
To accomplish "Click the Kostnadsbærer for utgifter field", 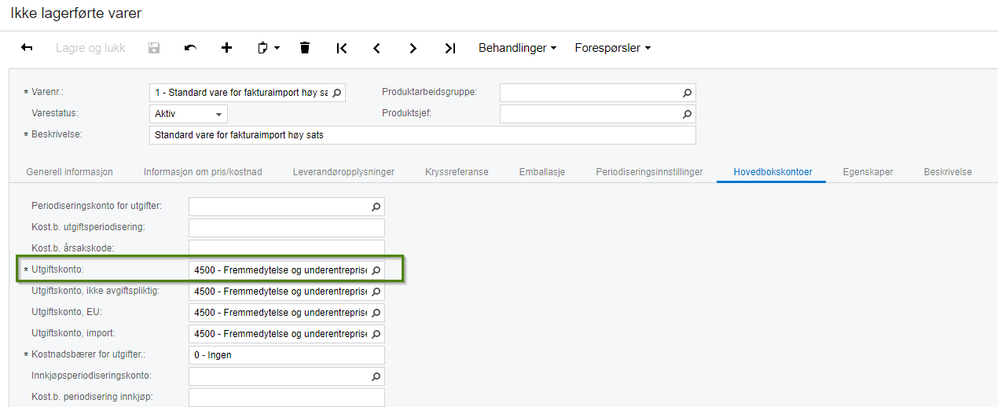I will tap(286, 355).
